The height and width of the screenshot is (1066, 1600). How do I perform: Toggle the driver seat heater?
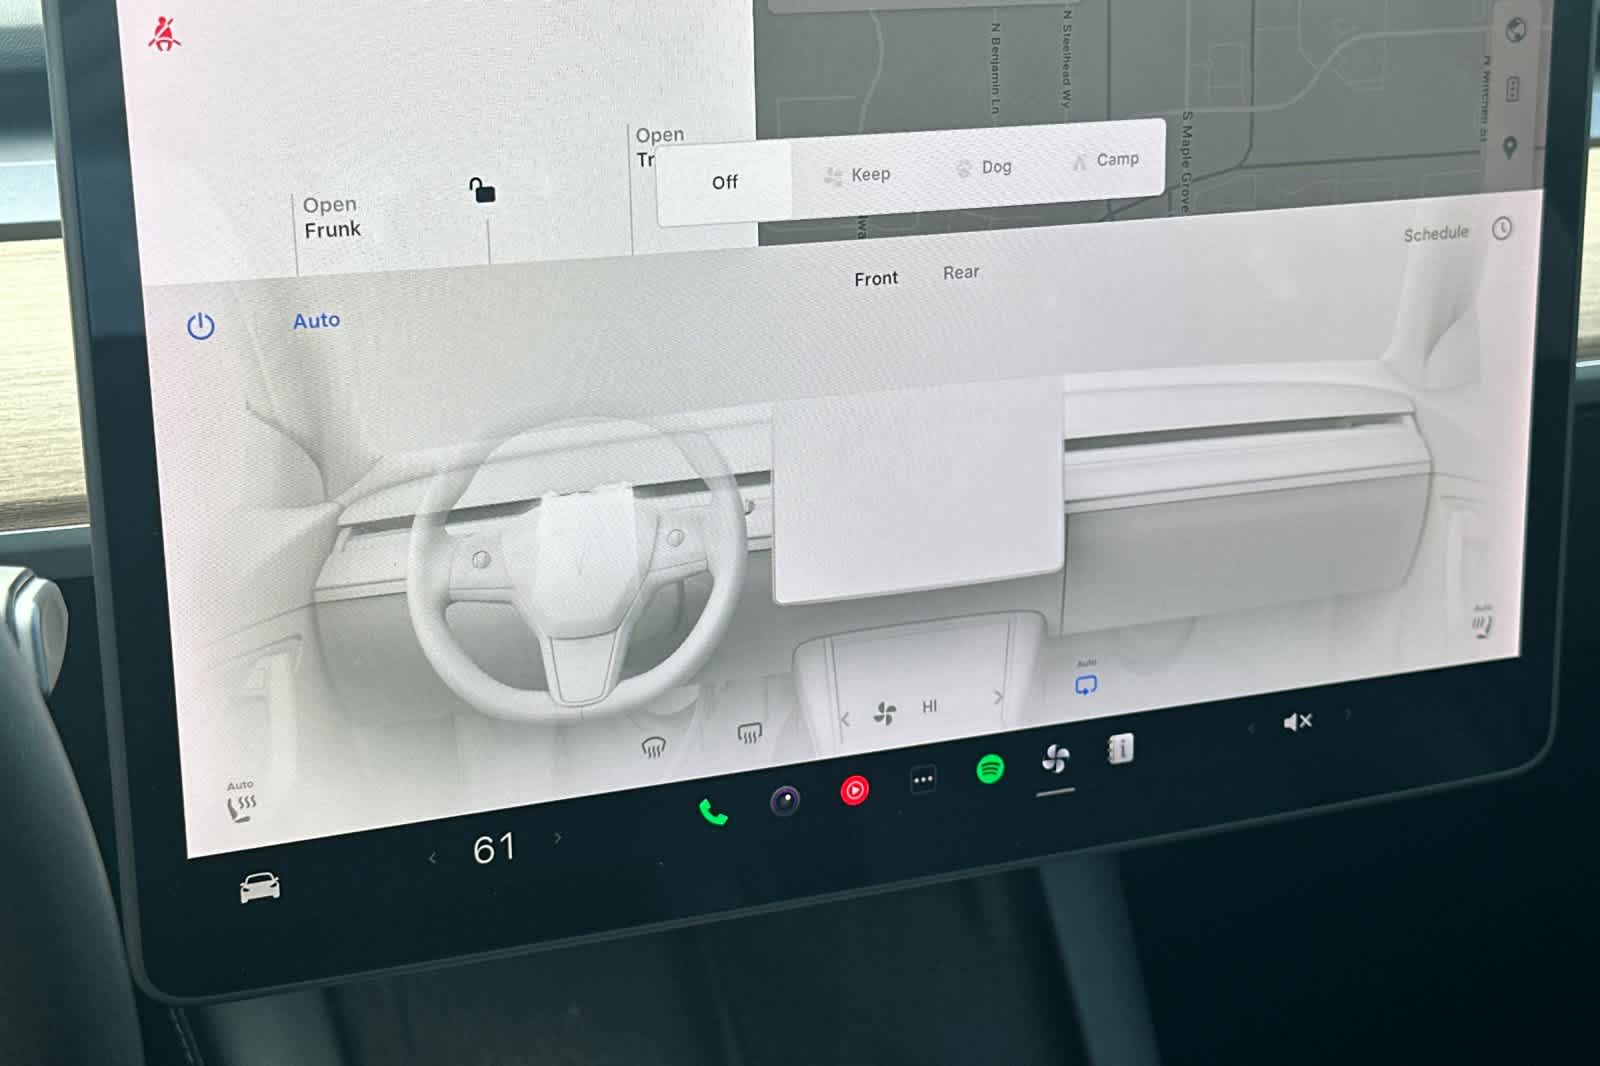[x=241, y=805]
